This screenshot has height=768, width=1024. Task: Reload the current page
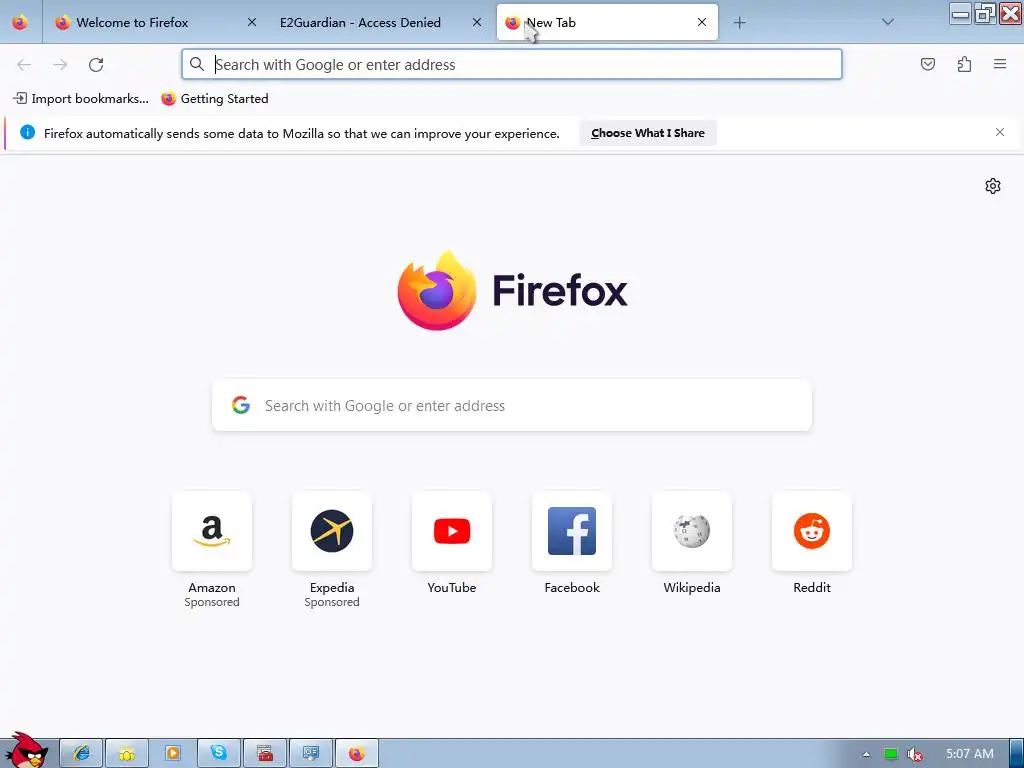click(96, 65)
